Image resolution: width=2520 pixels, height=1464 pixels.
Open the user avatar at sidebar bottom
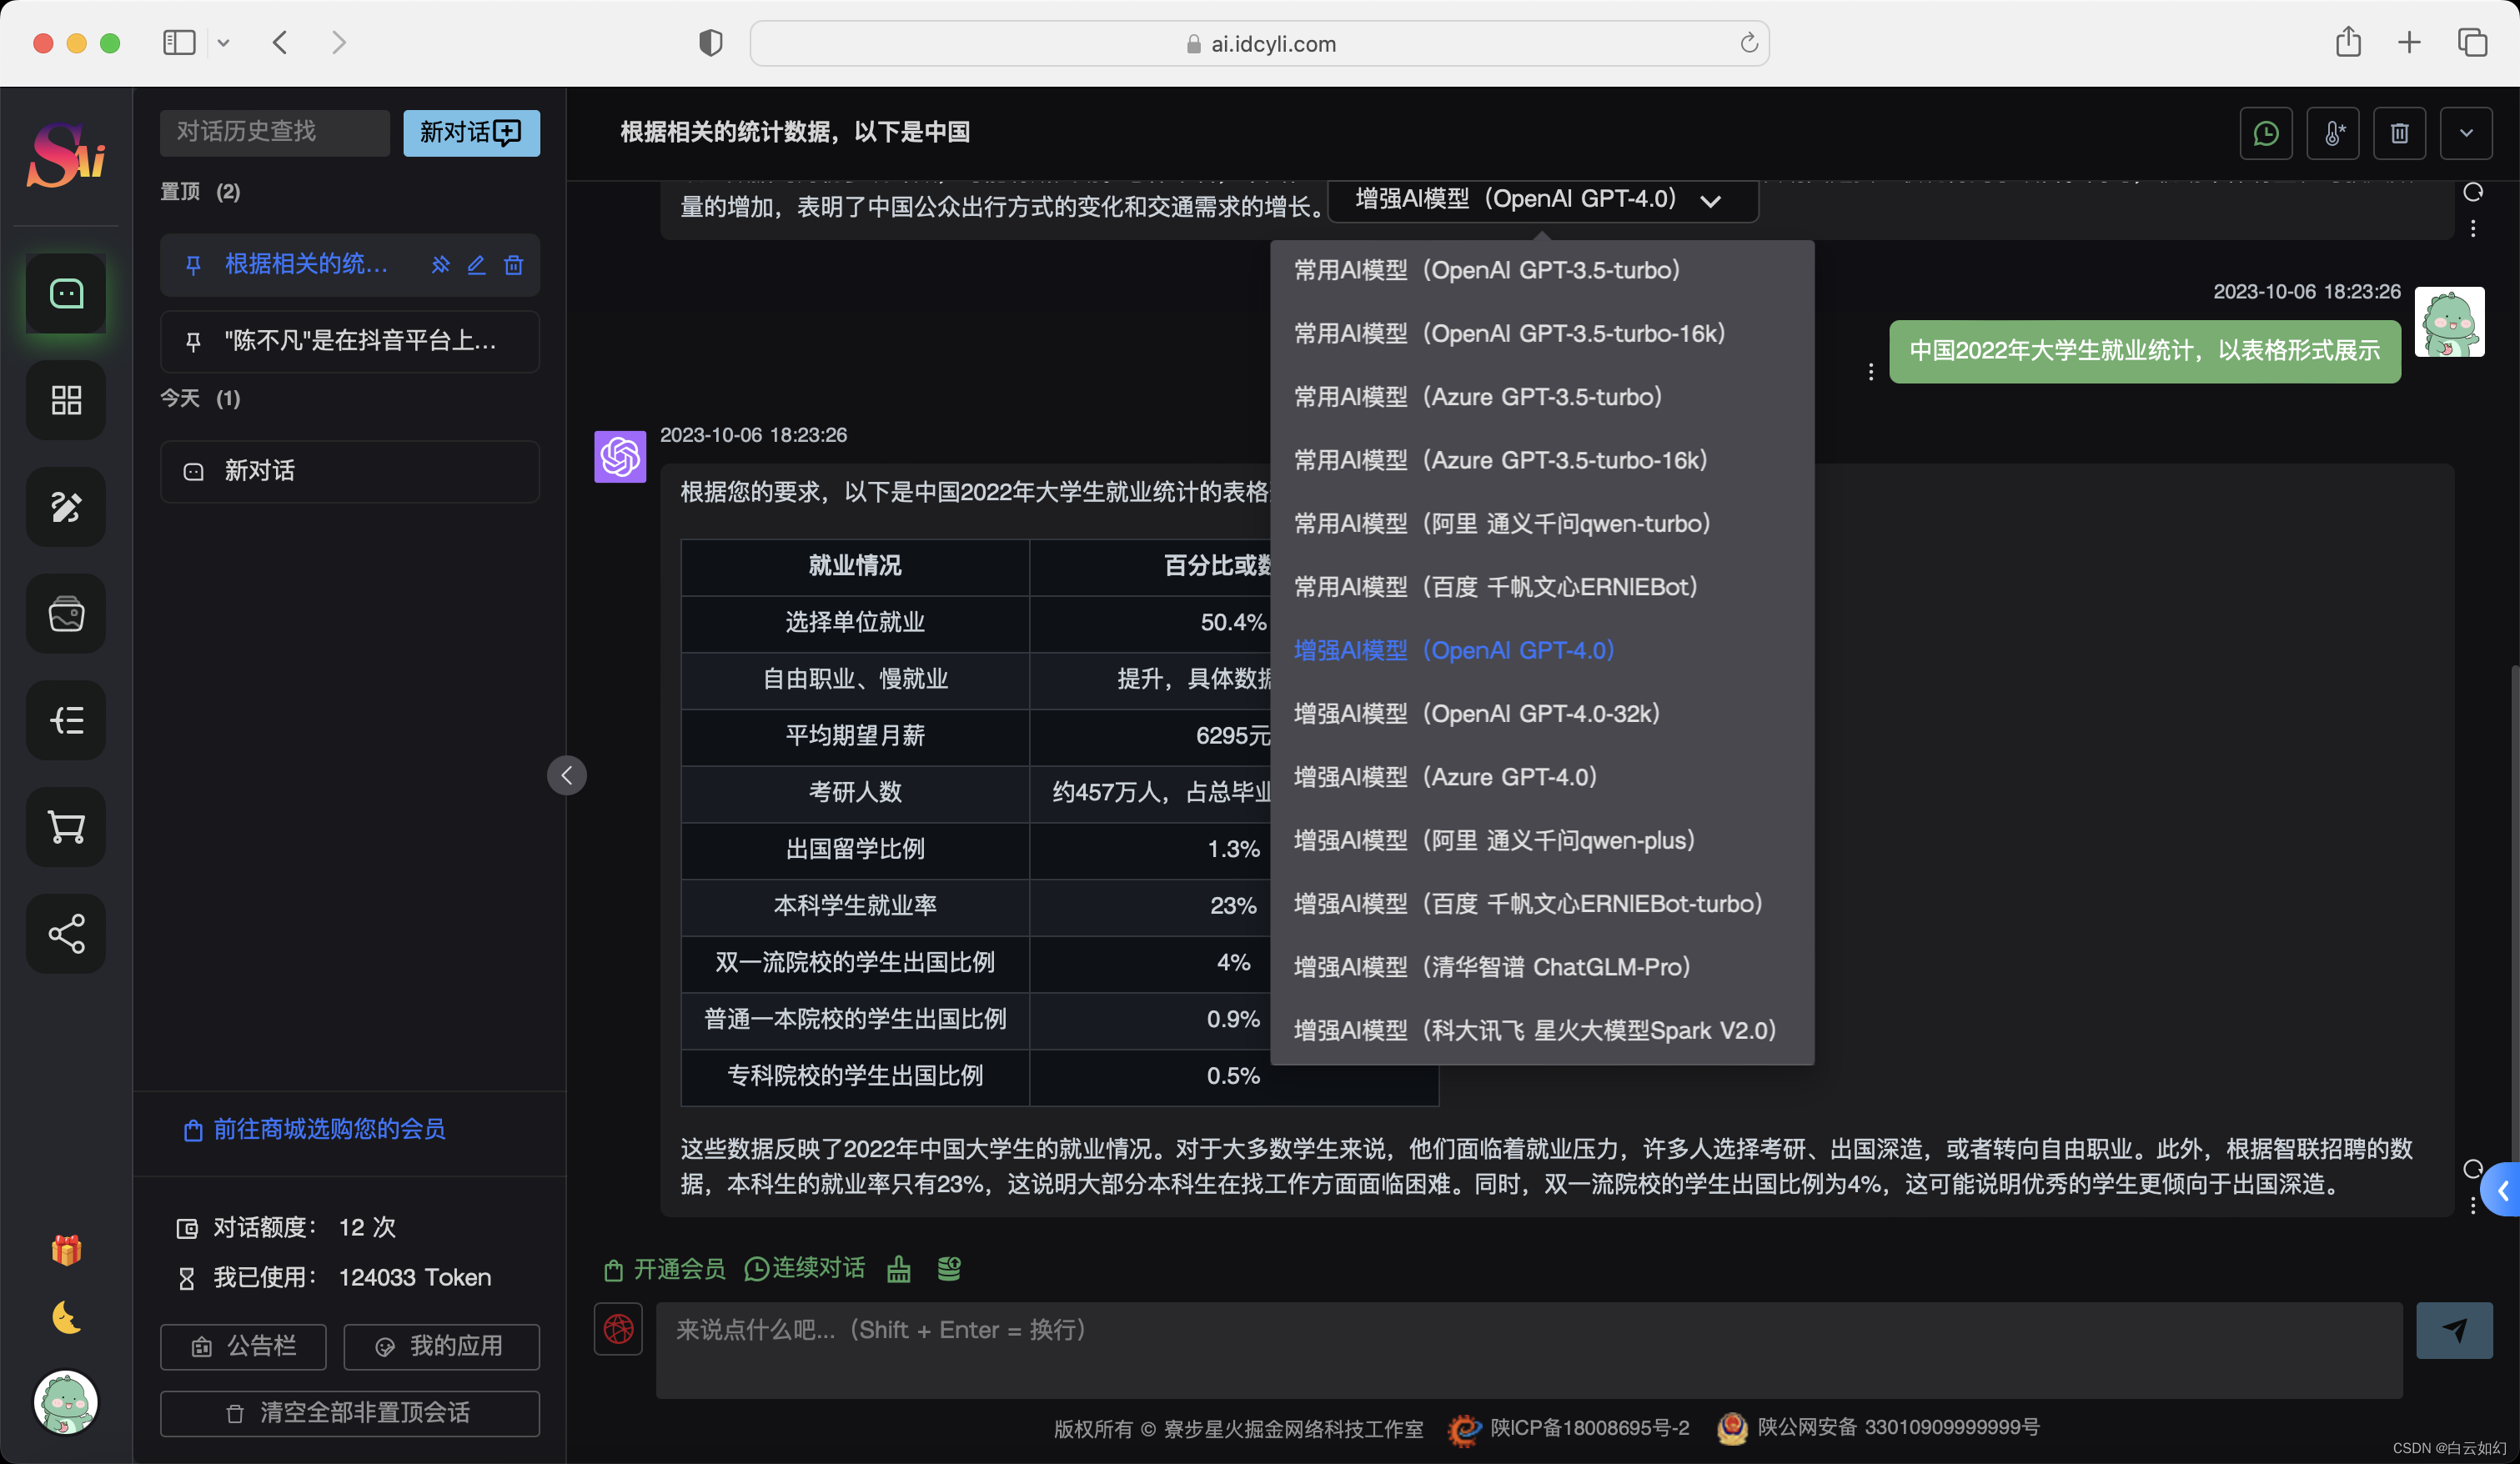(66, 1402)
